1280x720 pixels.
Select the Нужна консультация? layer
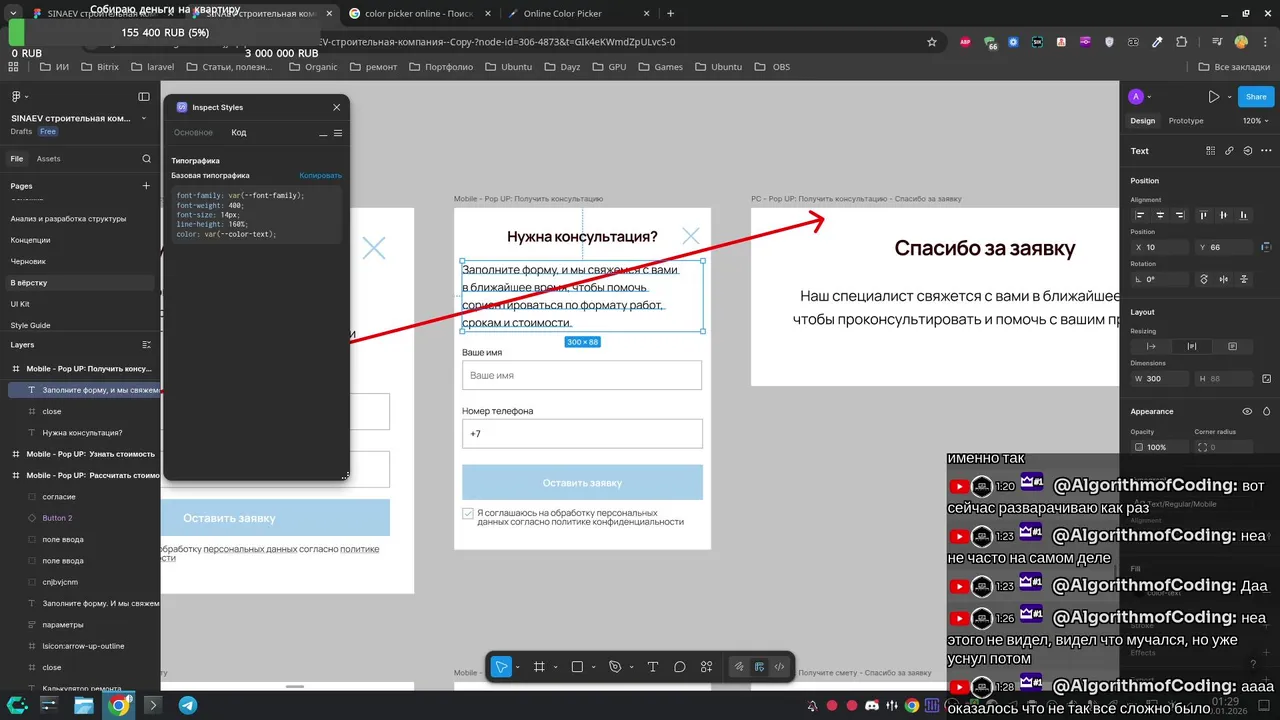coord(80,433)
